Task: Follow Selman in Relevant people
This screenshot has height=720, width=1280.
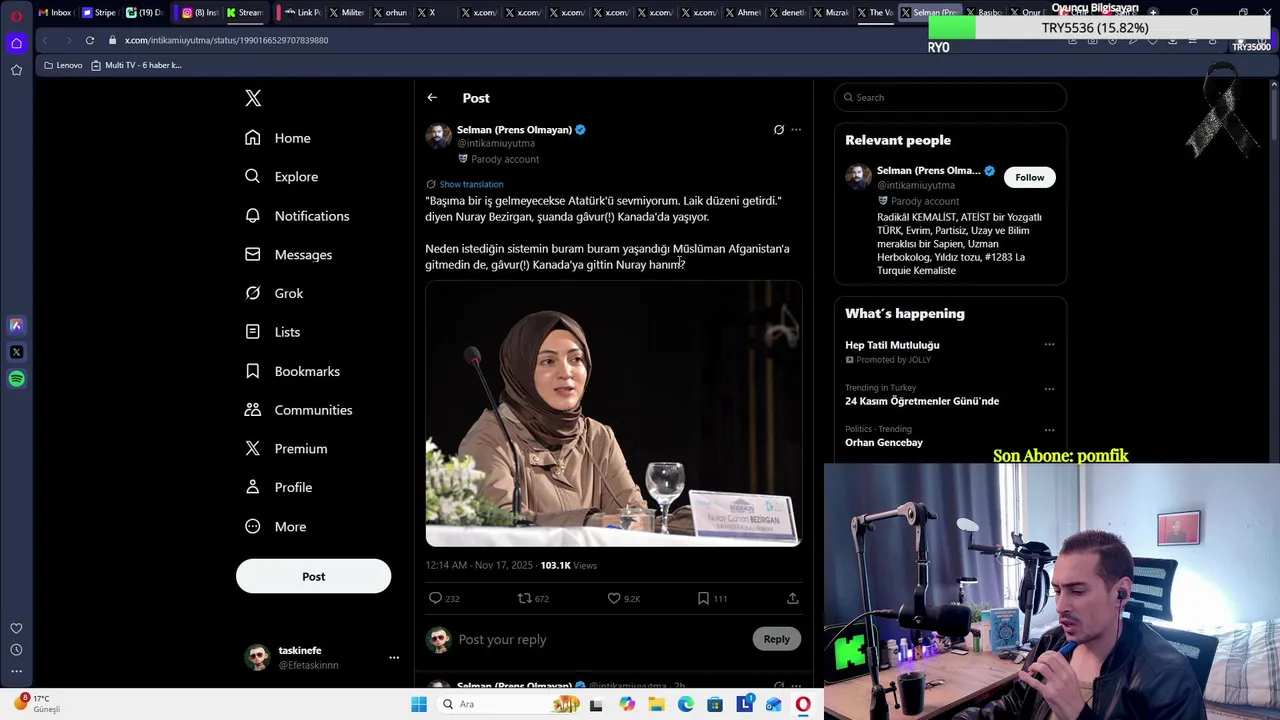Action: [x=1029, y=177]
